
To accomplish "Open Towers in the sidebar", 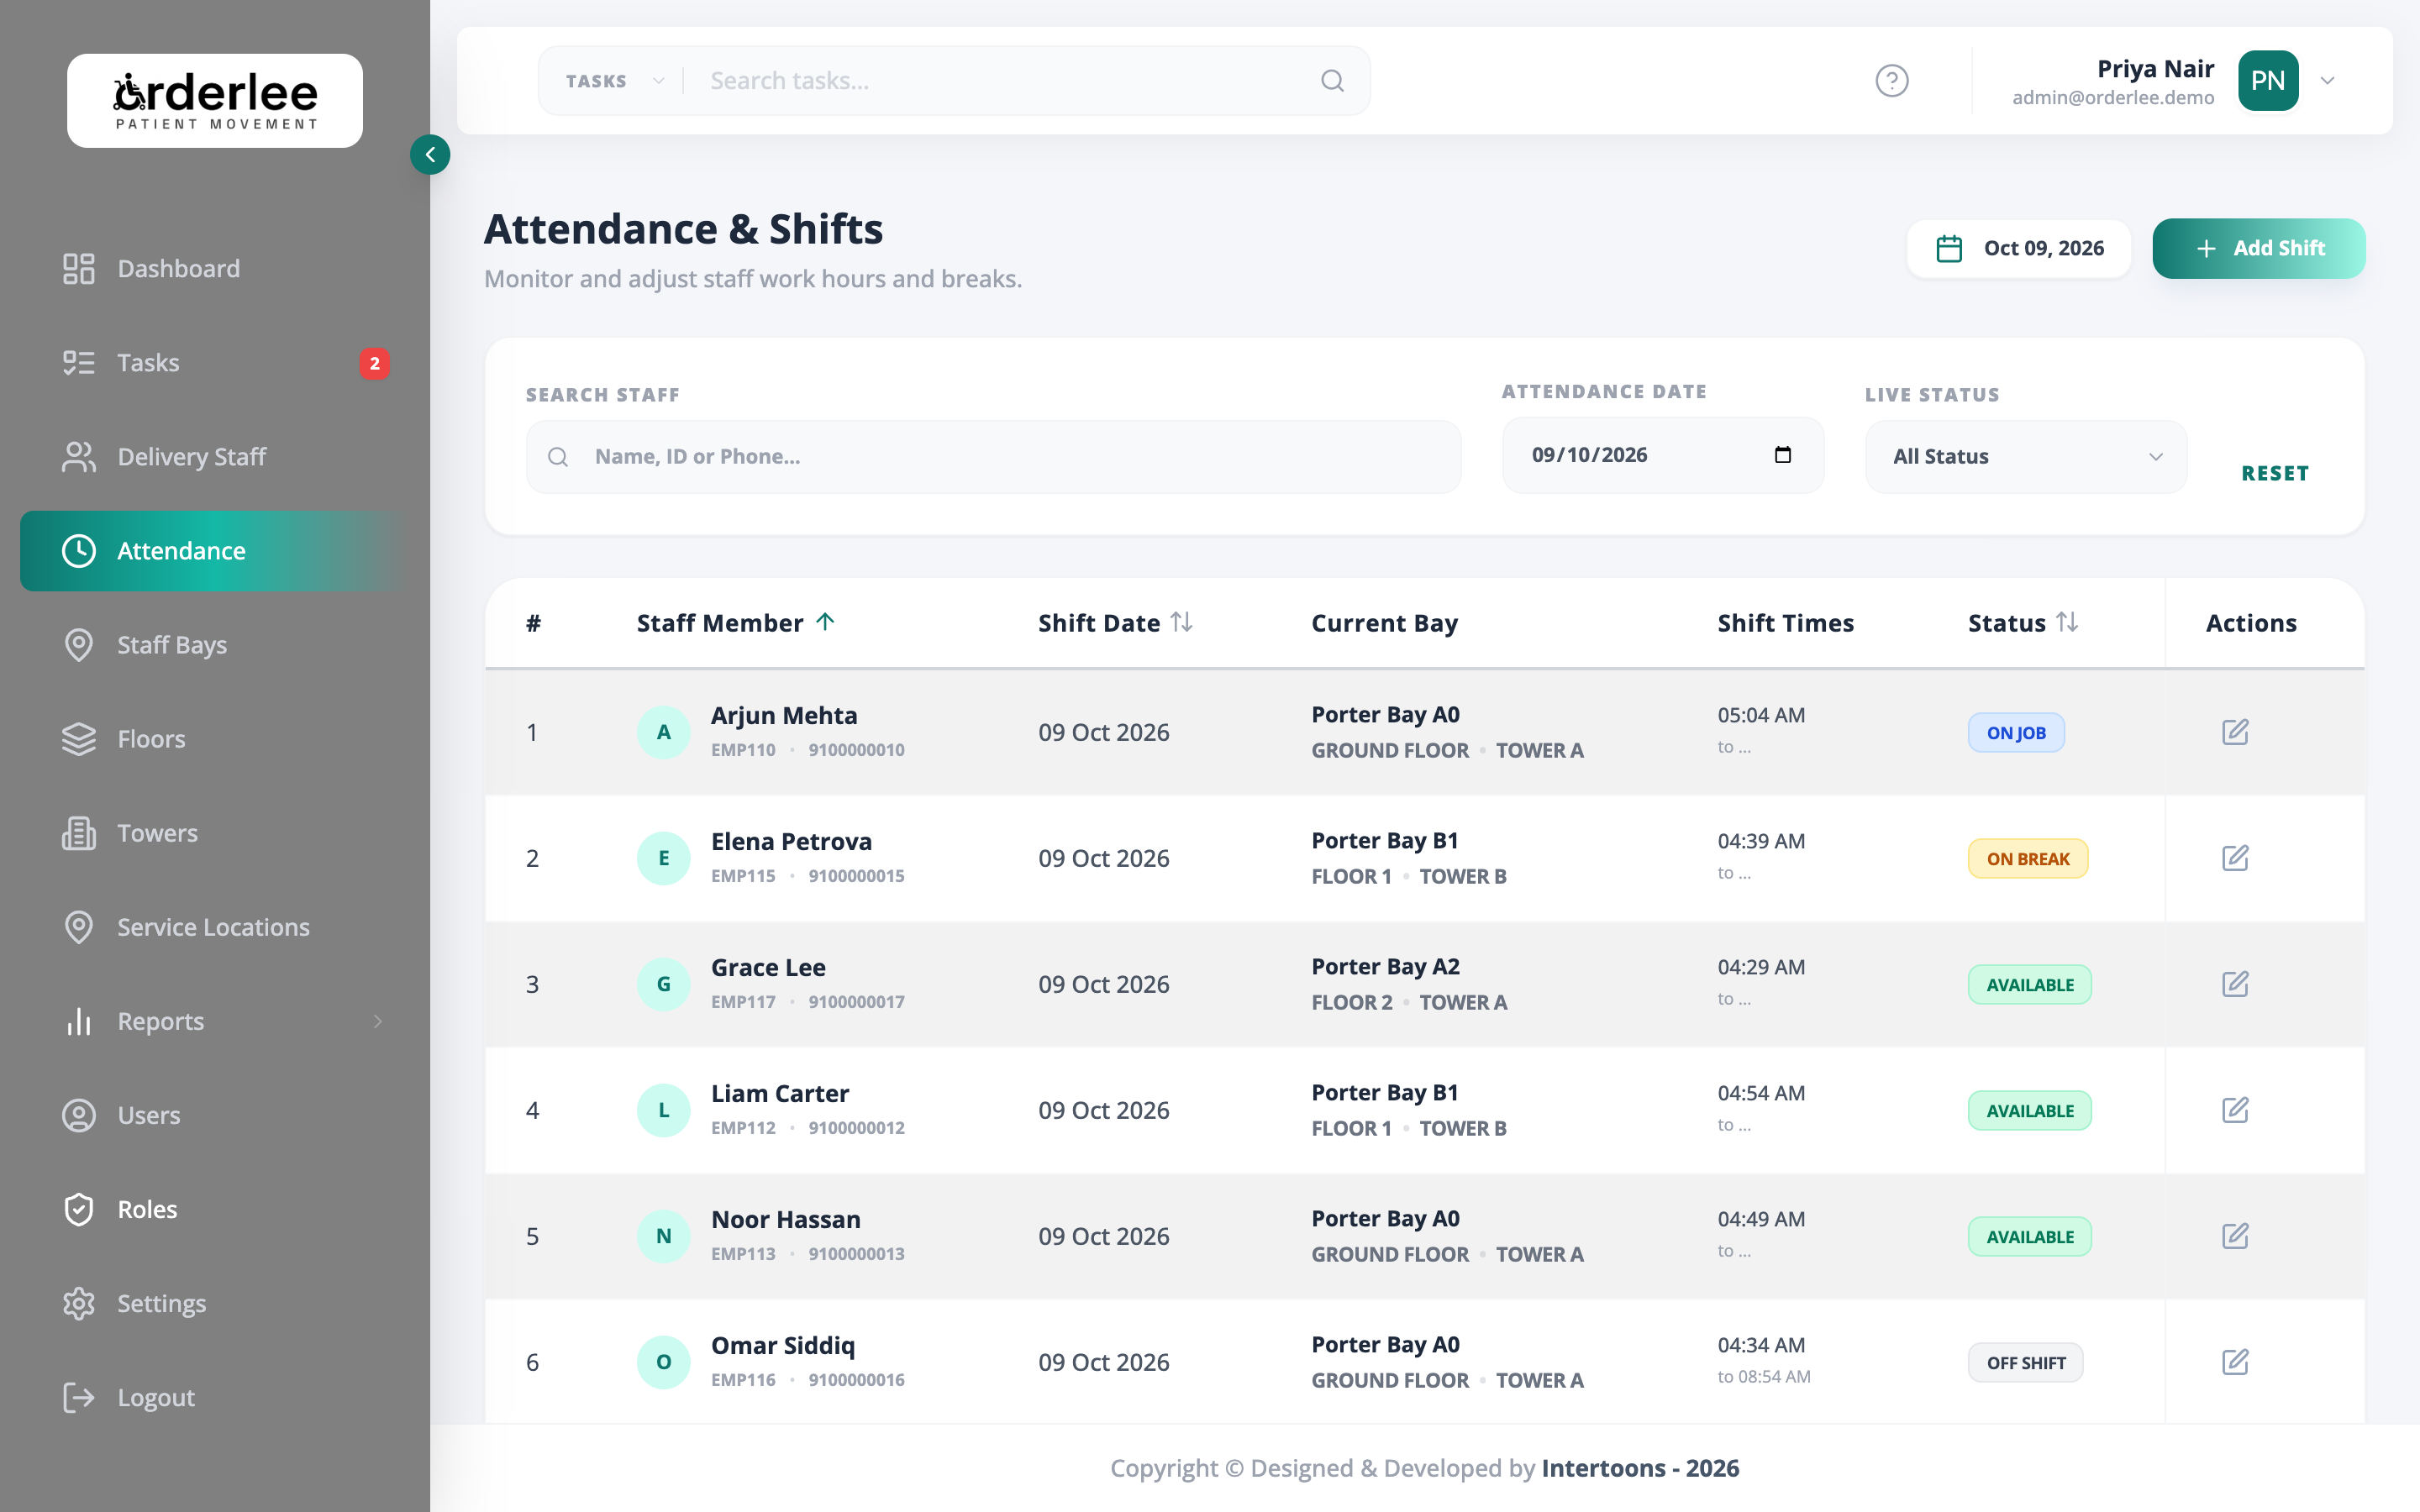I will (x=215, y=833).
